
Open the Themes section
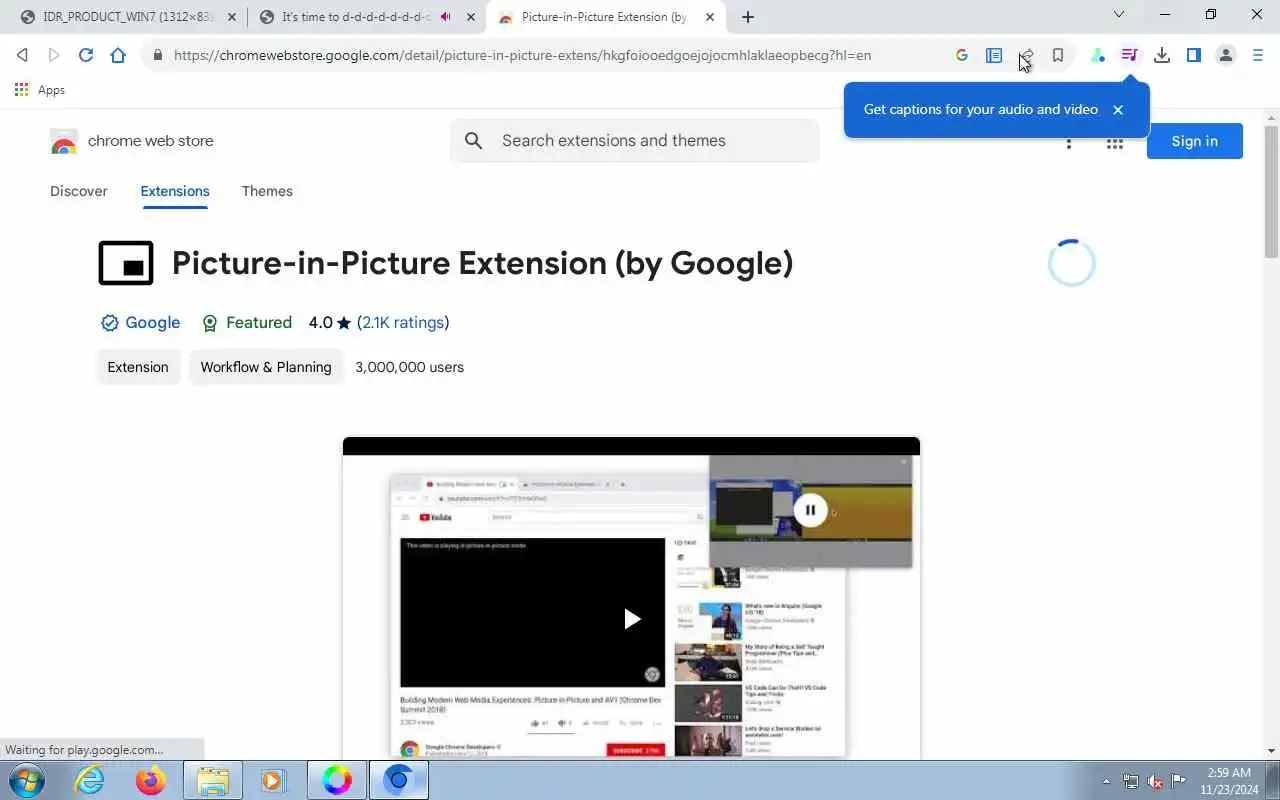(x=267, y=191)
